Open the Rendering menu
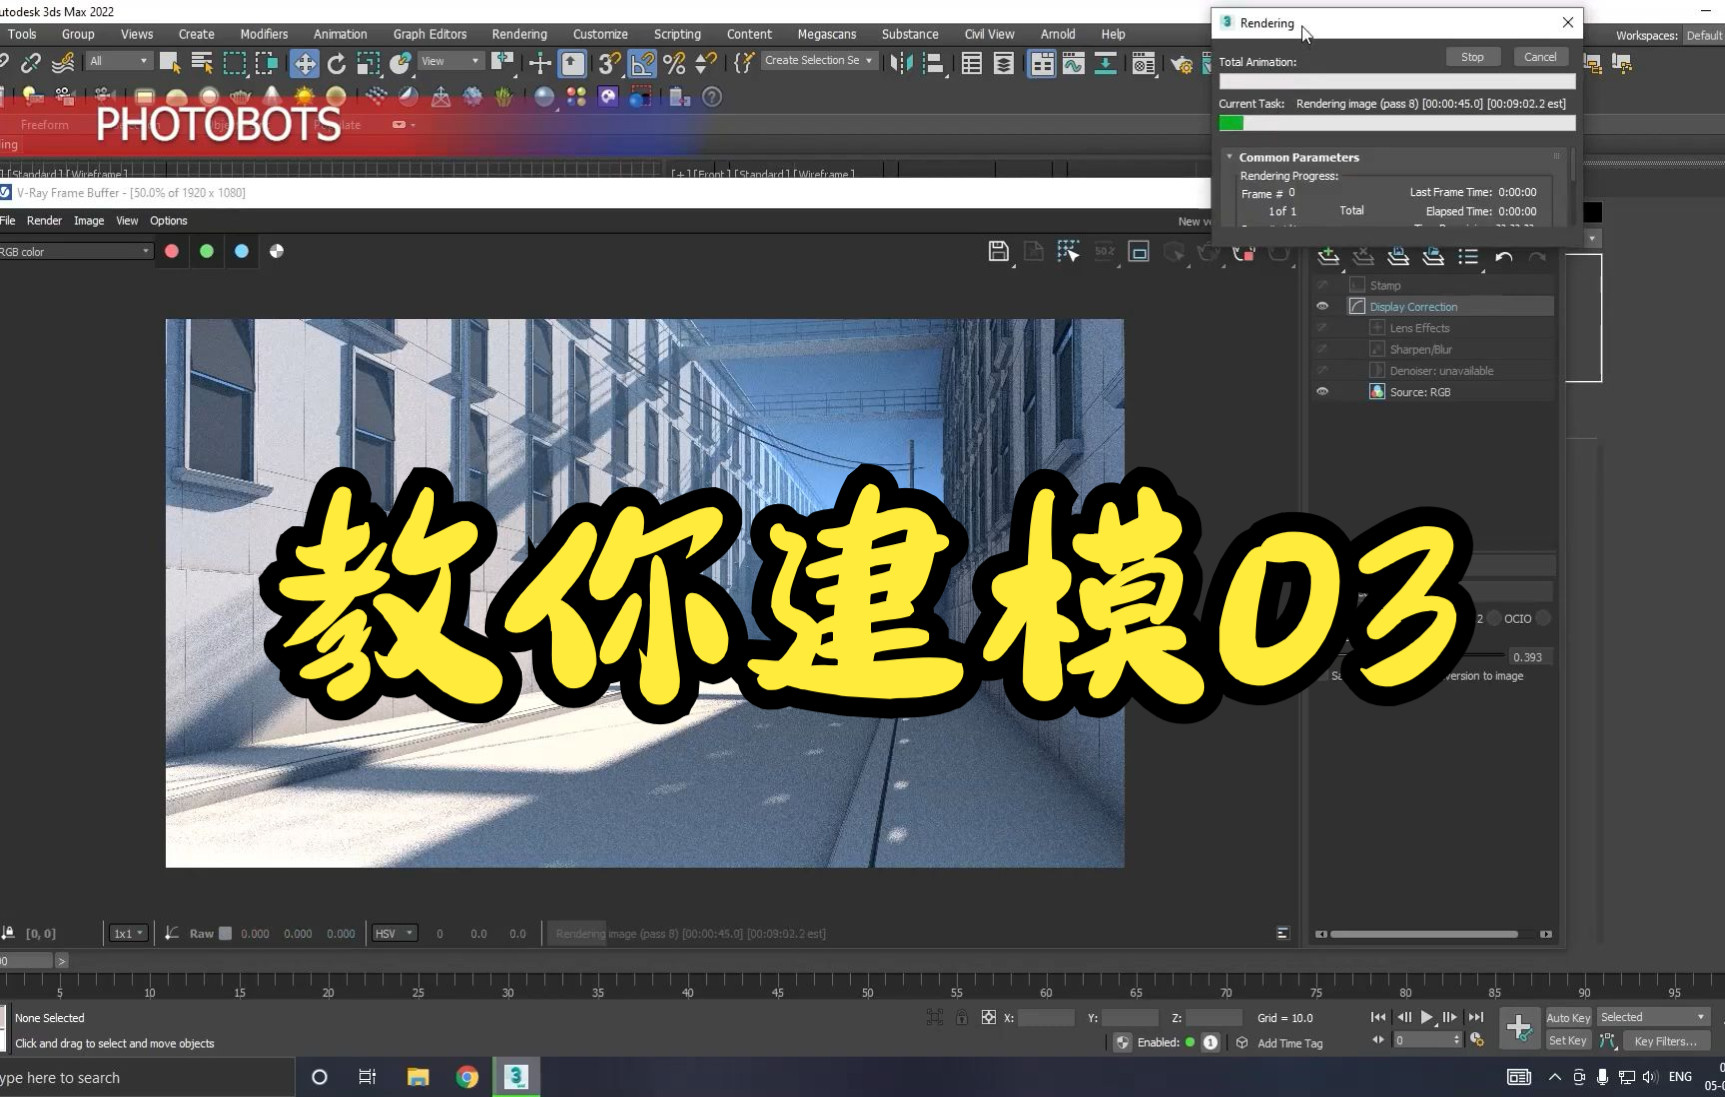Image resolution: width=1725 pixels, height=1097 pixels. [519, 33]
